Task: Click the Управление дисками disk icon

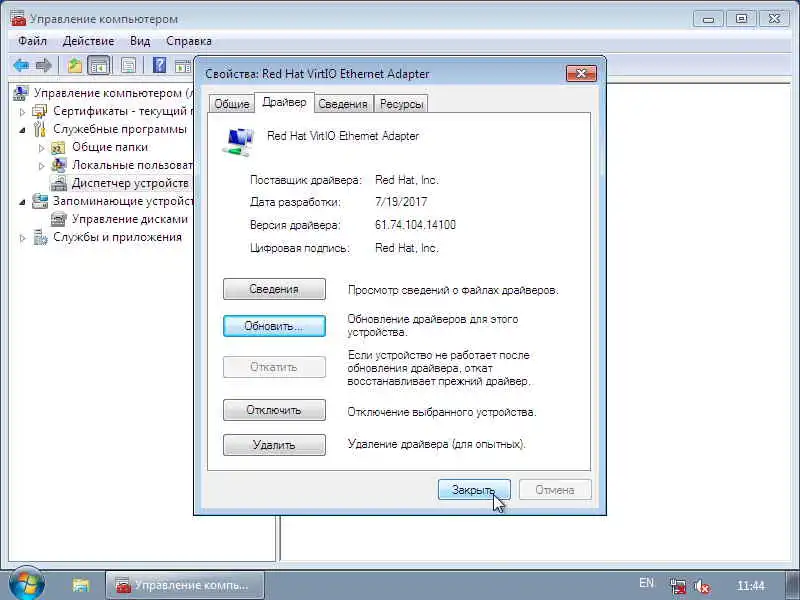Action: (x=58, y=219)
